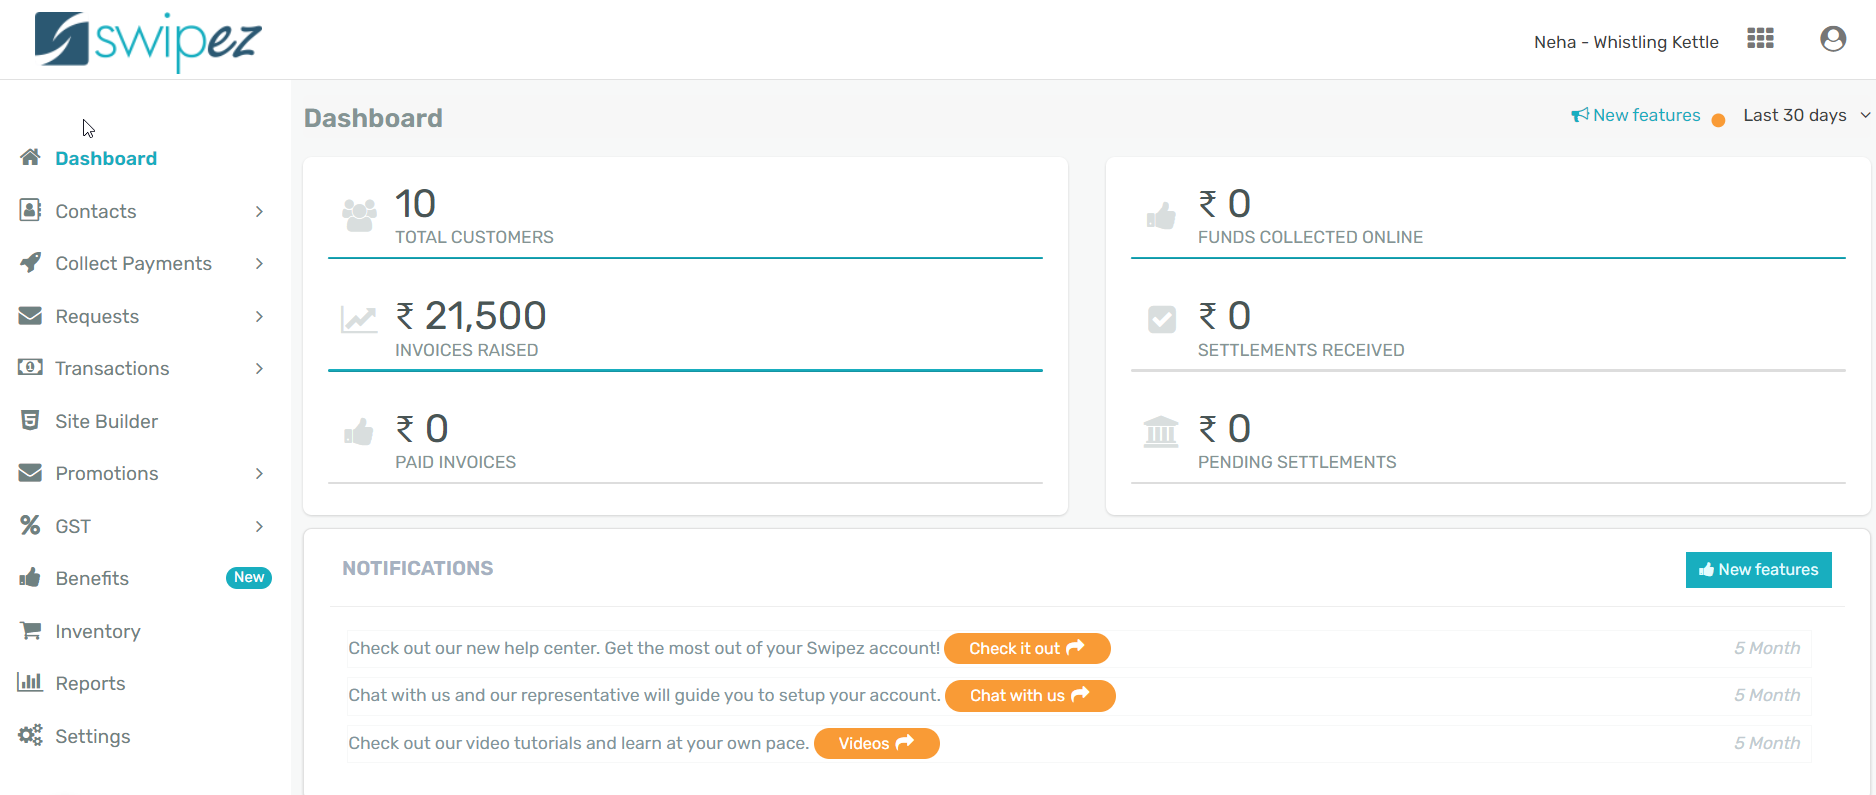
Task: Click the Transactions money icon
Action: [30, 368]
